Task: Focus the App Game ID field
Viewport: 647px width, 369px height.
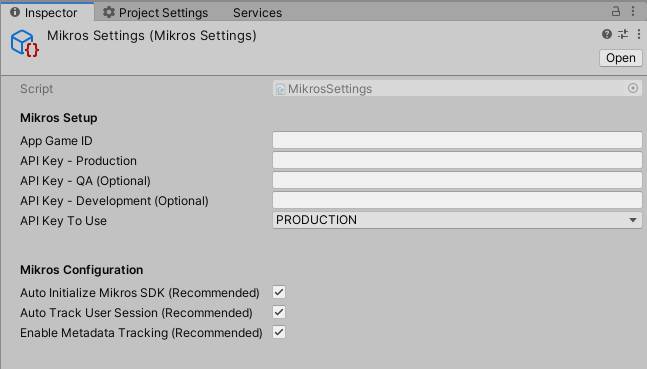Action: (x=457, y=140)
